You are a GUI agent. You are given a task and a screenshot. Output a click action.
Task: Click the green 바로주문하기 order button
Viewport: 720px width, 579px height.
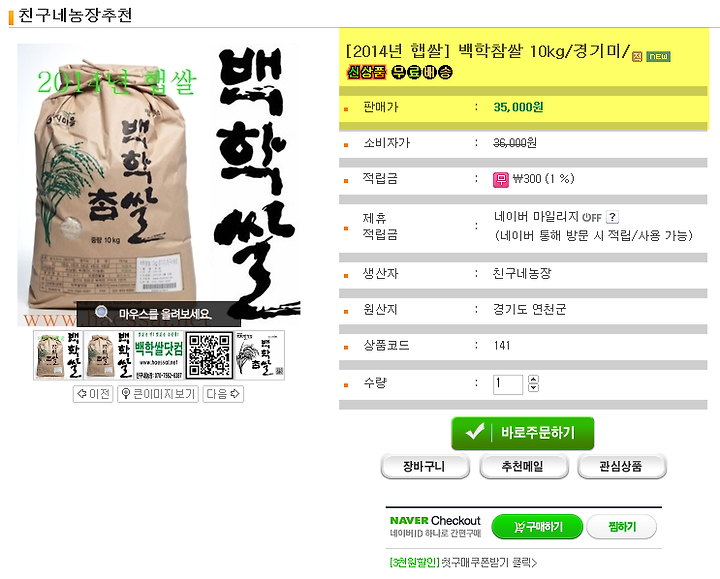click(x=523, y=433)
